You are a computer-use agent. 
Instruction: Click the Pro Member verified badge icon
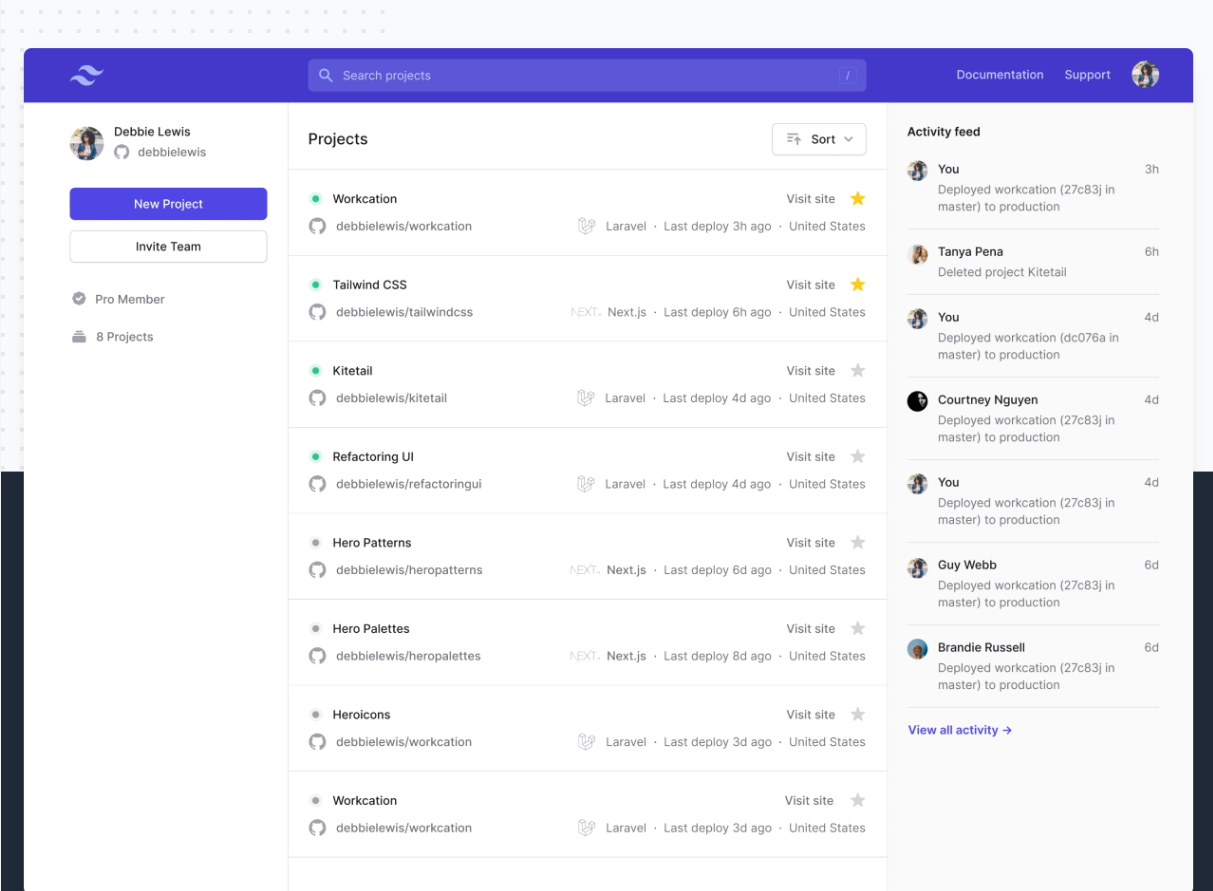tap(79, 299)
